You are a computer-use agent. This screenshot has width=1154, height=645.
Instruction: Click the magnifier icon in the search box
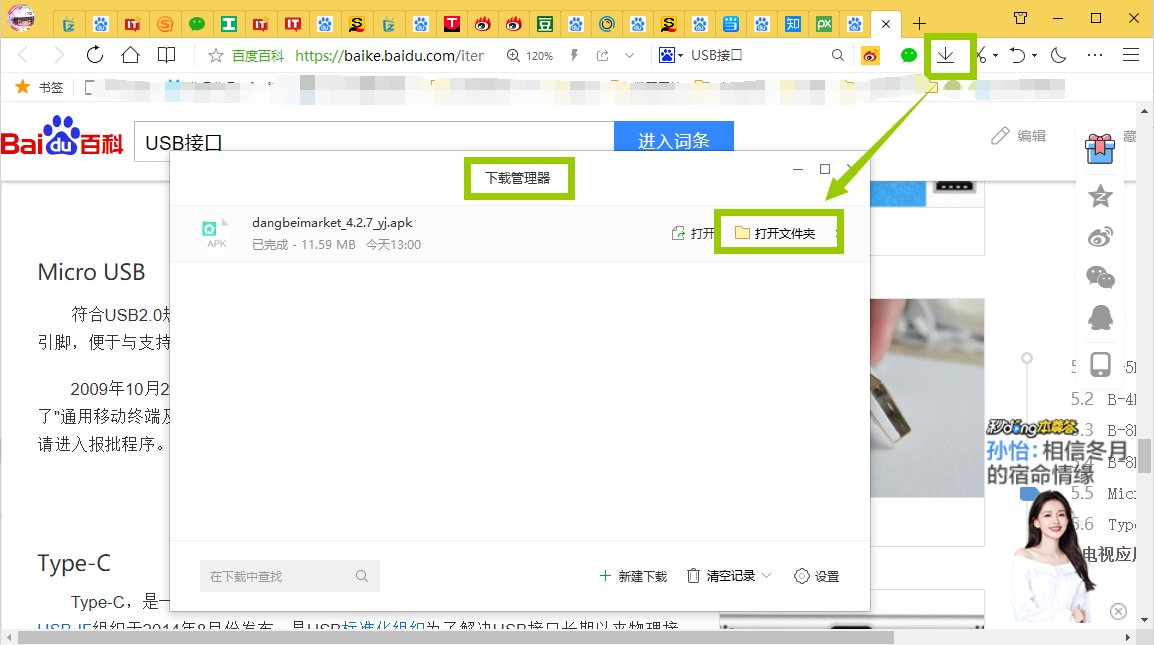838,55
